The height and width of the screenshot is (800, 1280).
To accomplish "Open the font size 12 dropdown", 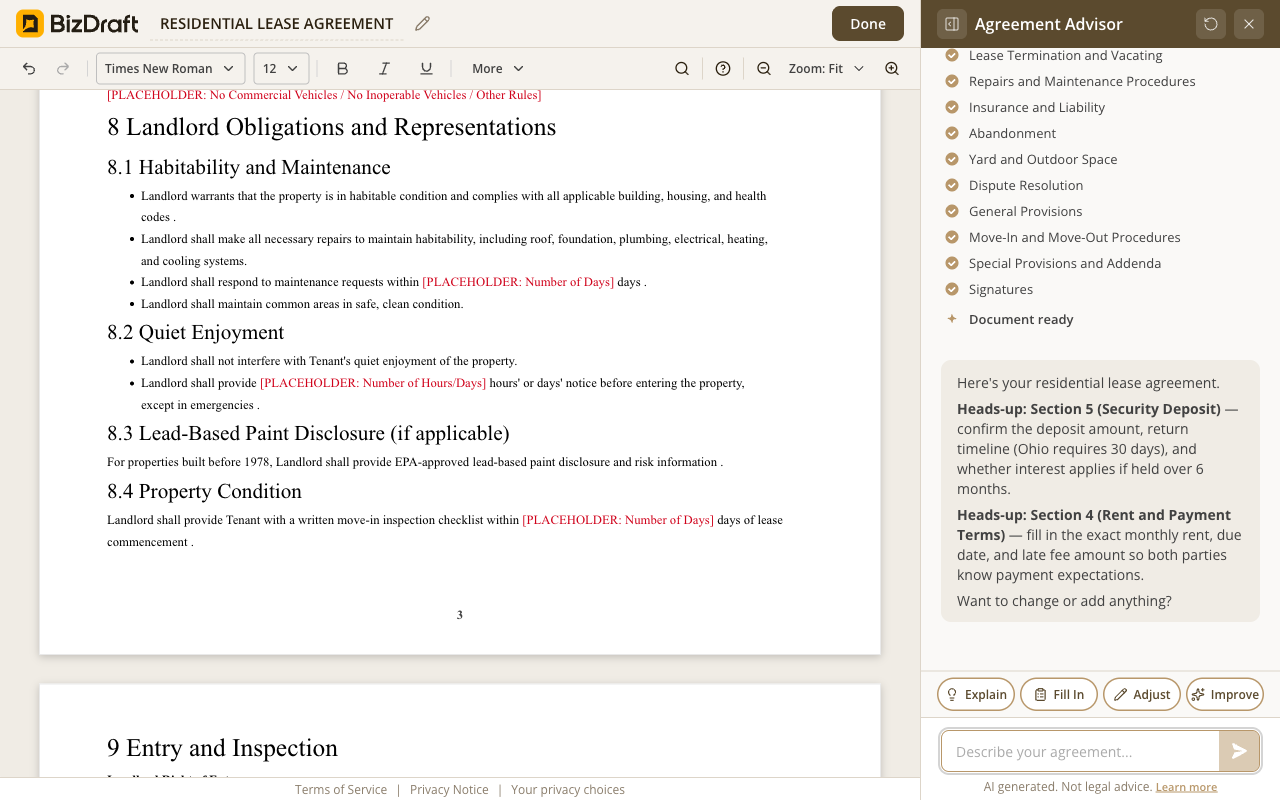I will click(281, 68).
